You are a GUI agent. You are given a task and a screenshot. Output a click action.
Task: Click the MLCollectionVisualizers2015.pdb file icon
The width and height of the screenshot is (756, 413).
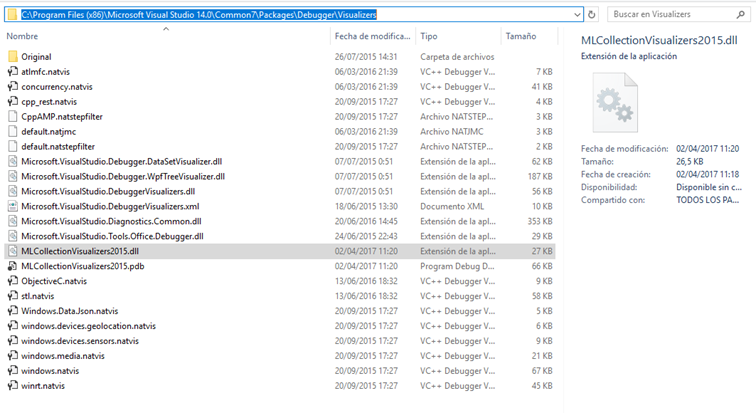13,266
